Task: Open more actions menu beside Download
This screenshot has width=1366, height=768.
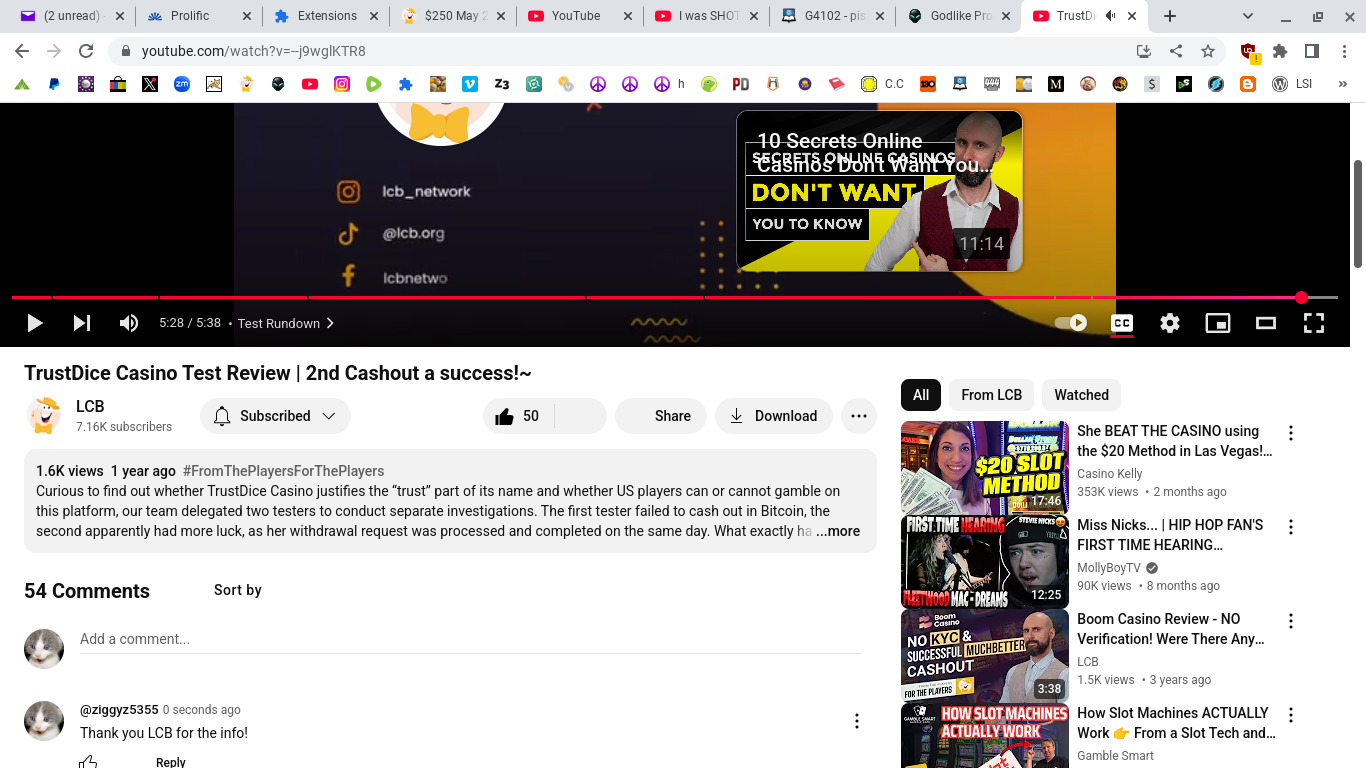Action: pos(859,416)
